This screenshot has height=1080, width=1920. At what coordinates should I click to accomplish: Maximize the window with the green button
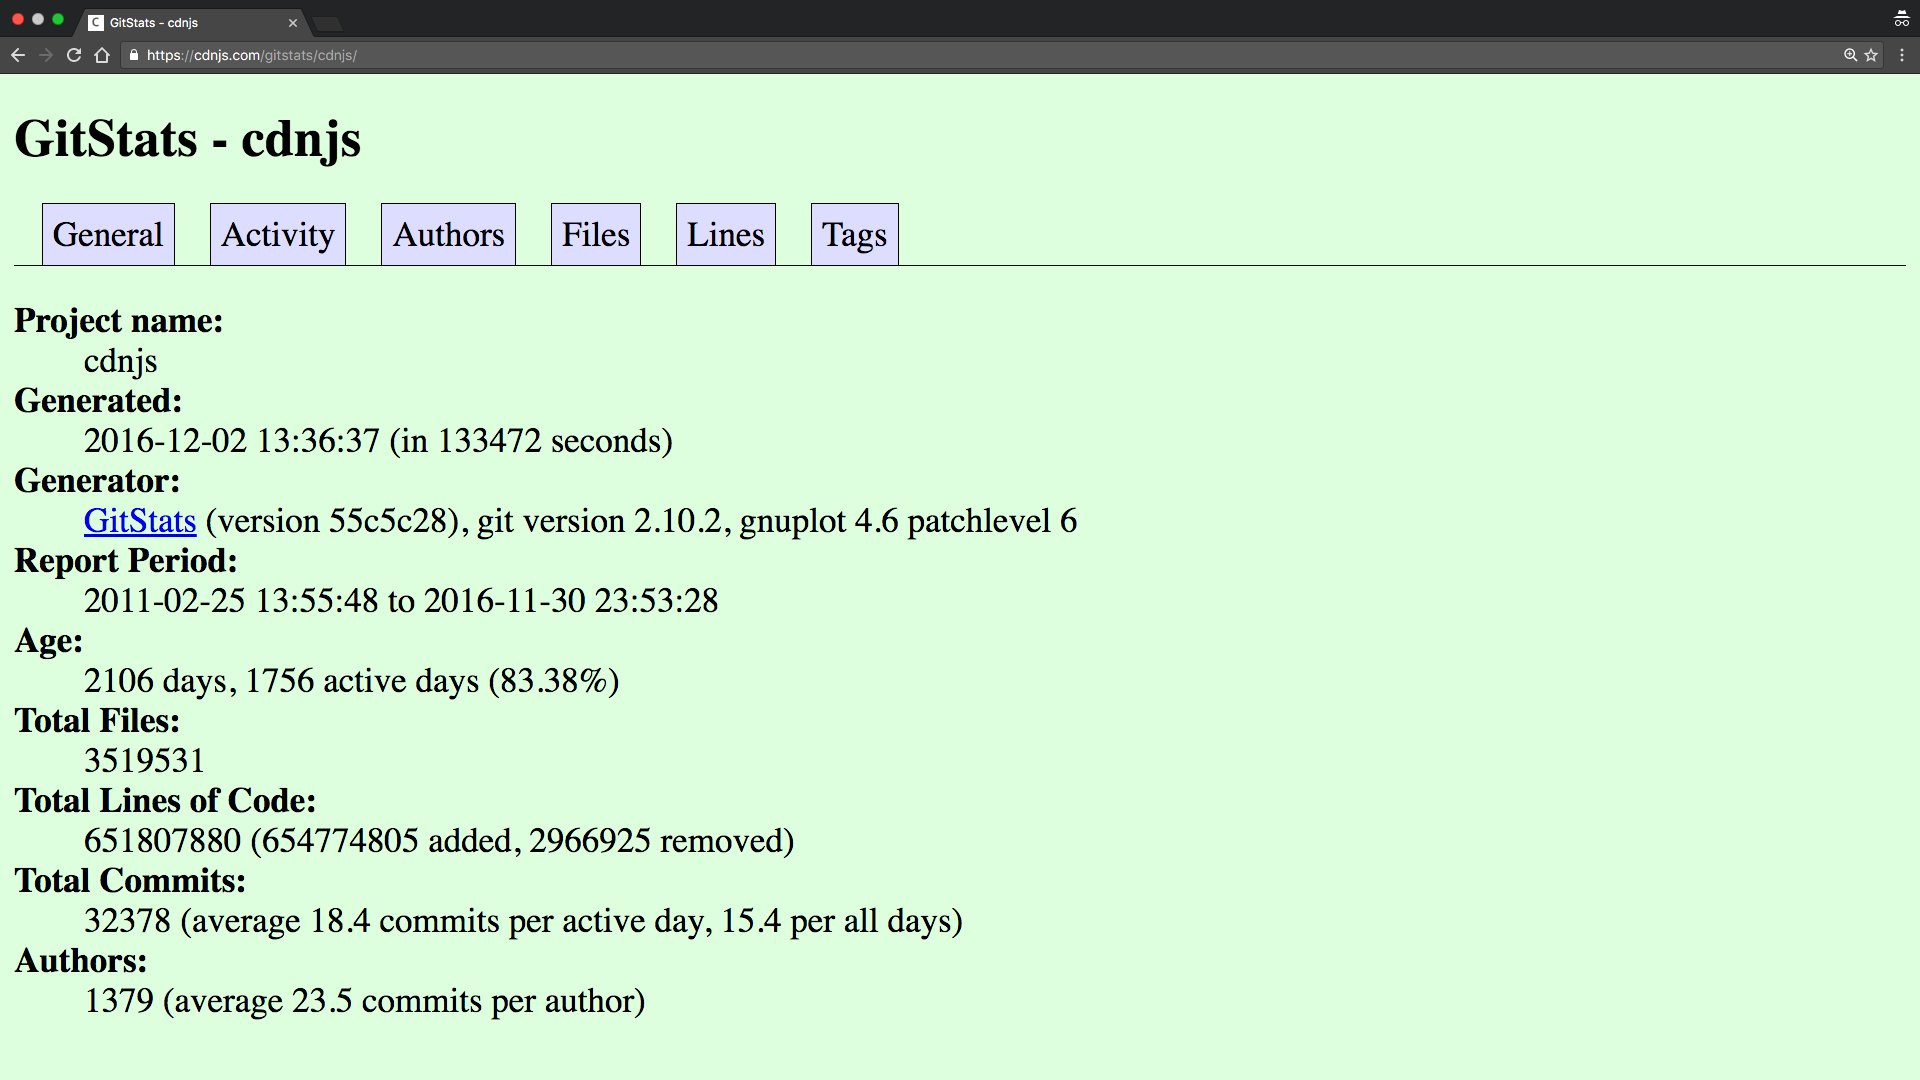[58, 19]
